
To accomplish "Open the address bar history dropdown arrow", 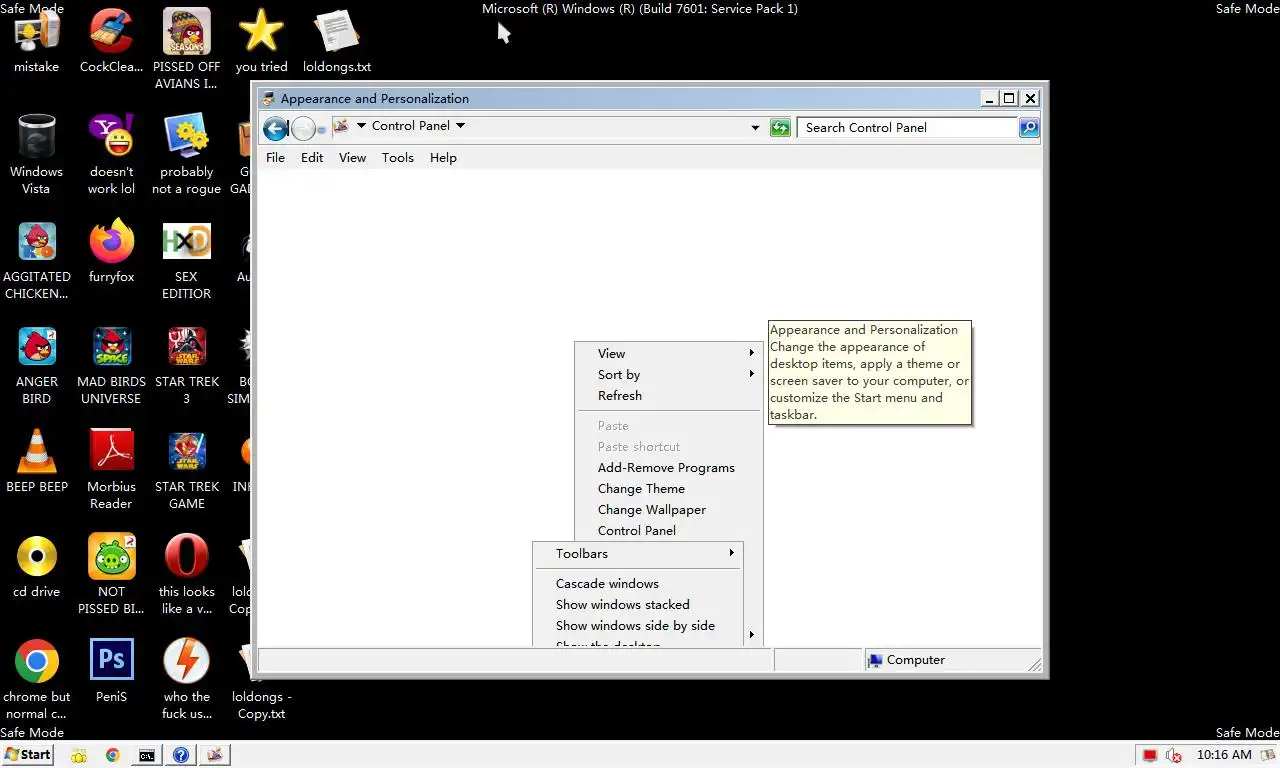I will 755,128.
